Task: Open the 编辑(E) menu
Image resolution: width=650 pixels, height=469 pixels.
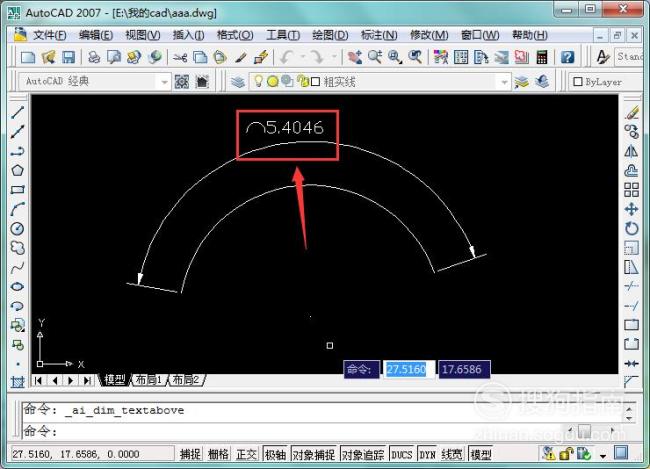Action: pos(96,35)
